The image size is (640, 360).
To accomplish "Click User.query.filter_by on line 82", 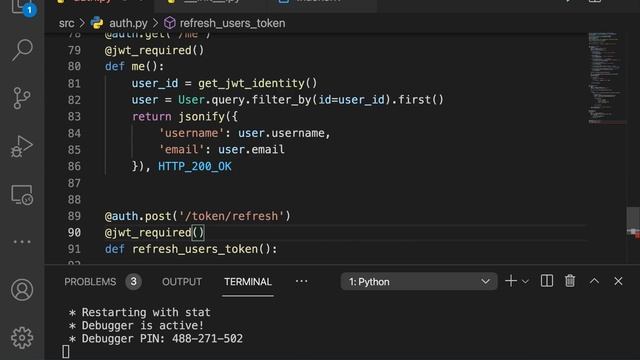I will click(244, 100).
